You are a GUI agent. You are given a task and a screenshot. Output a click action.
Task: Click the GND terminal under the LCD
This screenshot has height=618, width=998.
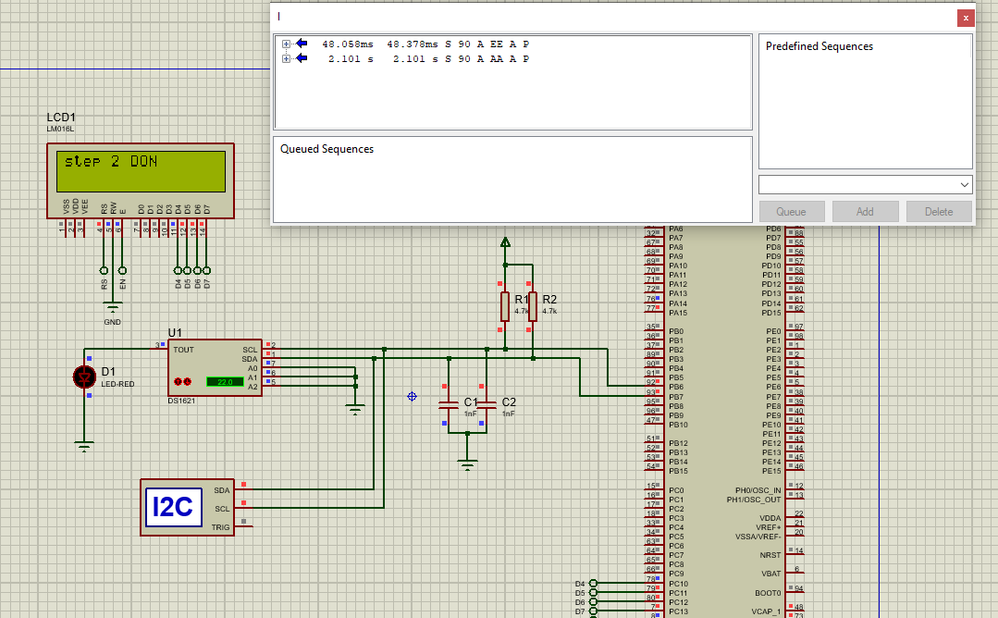click(x=113, y=308)
